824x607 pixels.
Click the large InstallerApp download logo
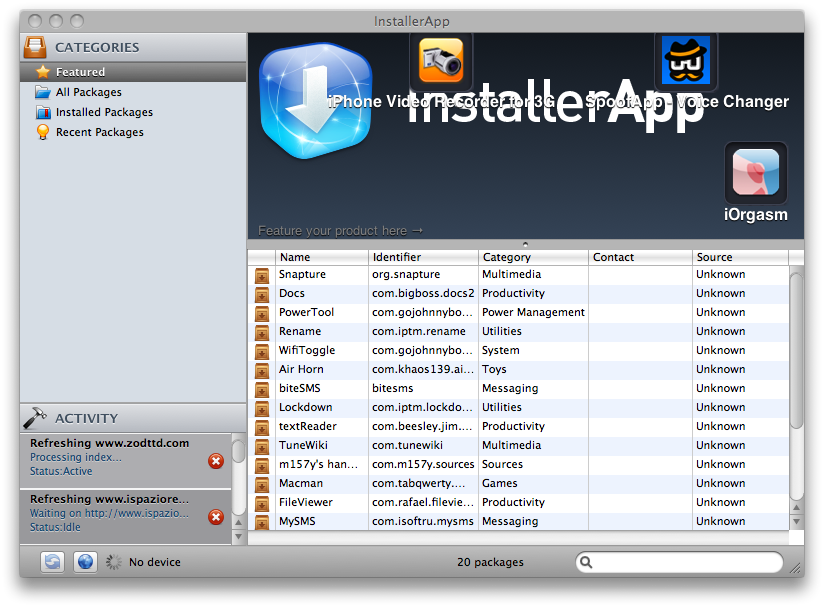(x=315, y=102)
